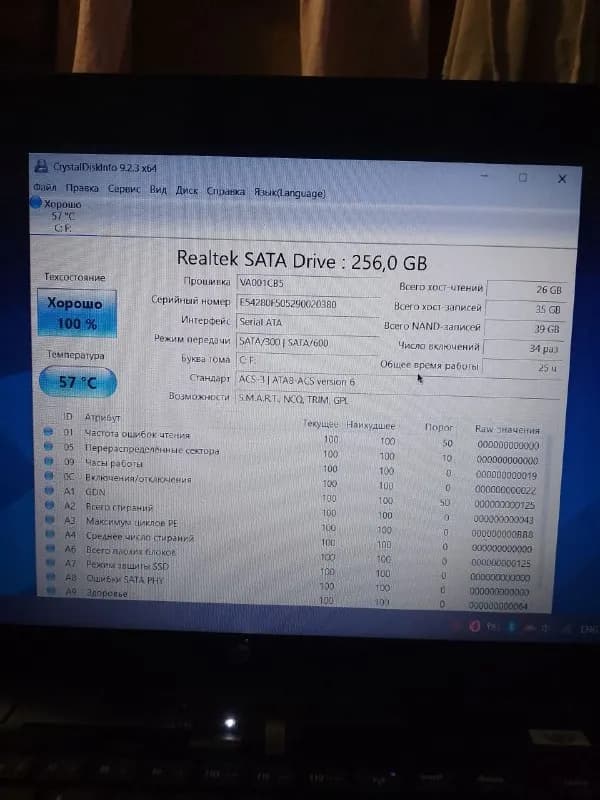Viewport: 600px width, 800px height.
Task: Click the firmware field VA001CB5
Action: [x=308, y=283]
